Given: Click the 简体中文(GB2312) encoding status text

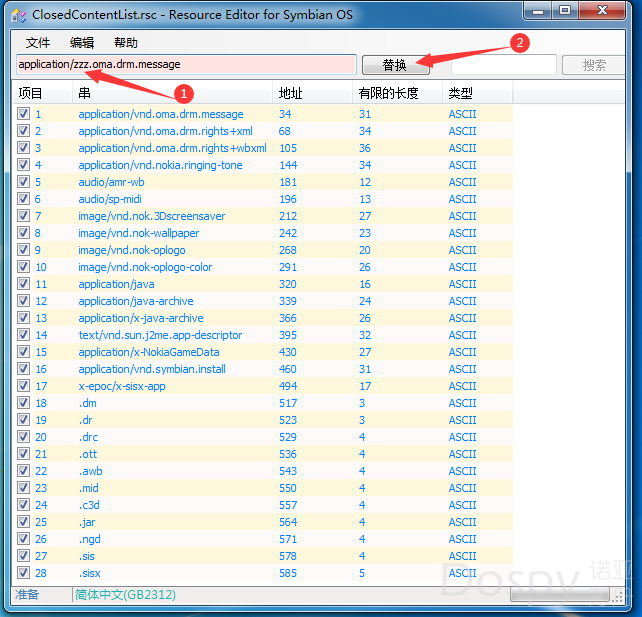Looking at the screenshot, I should pos(125,594).
